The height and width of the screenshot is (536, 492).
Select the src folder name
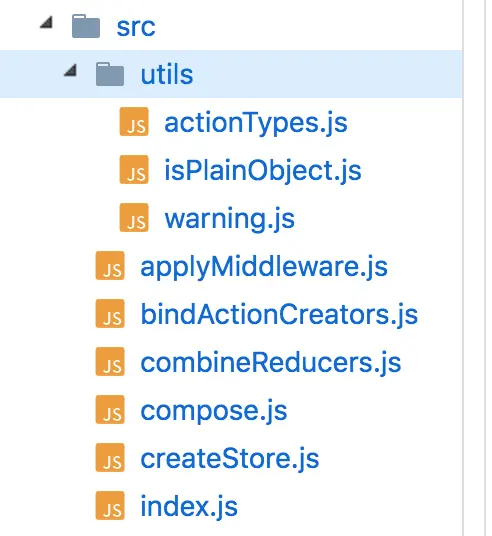(136, 27)
